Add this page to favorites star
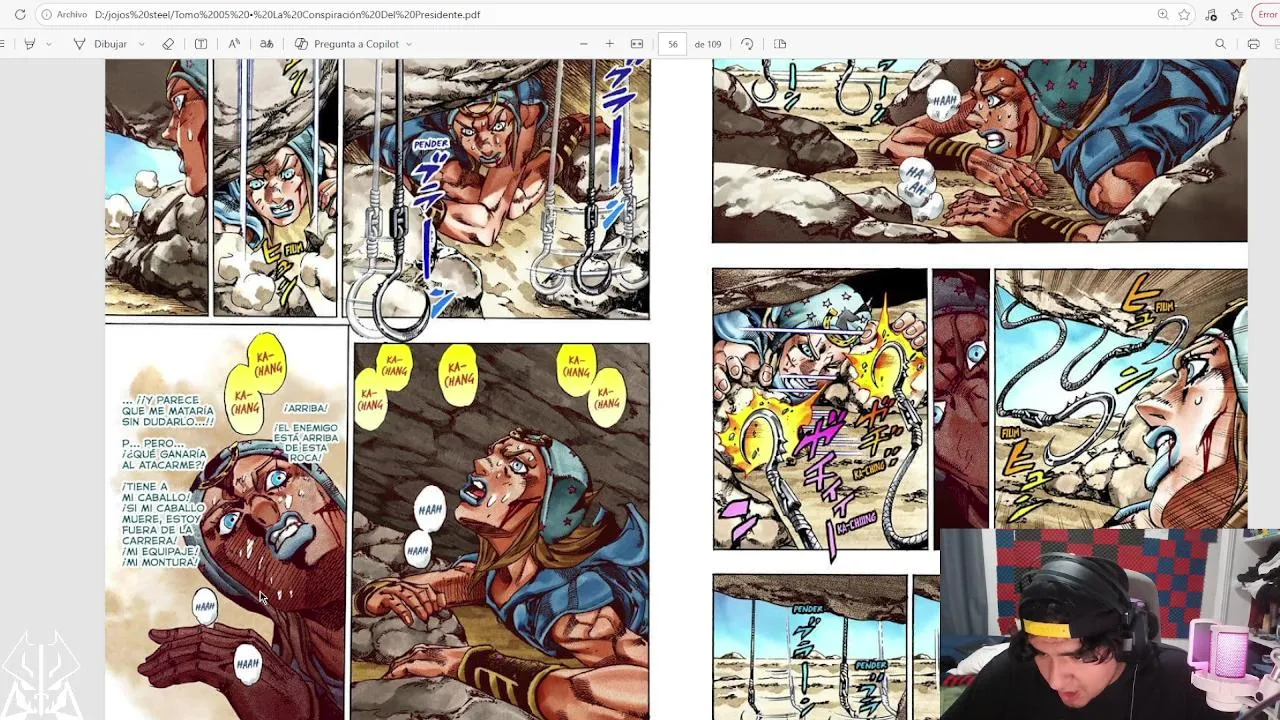This screenshot has height=720, width=1280. click(1184, 15)
